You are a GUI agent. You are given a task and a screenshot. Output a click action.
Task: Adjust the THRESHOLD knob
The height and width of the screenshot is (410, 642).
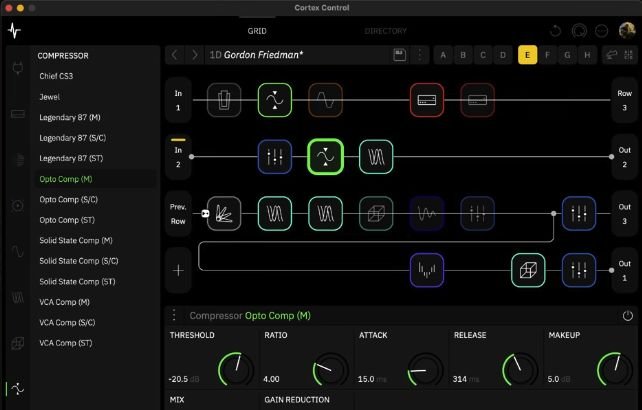236,369
